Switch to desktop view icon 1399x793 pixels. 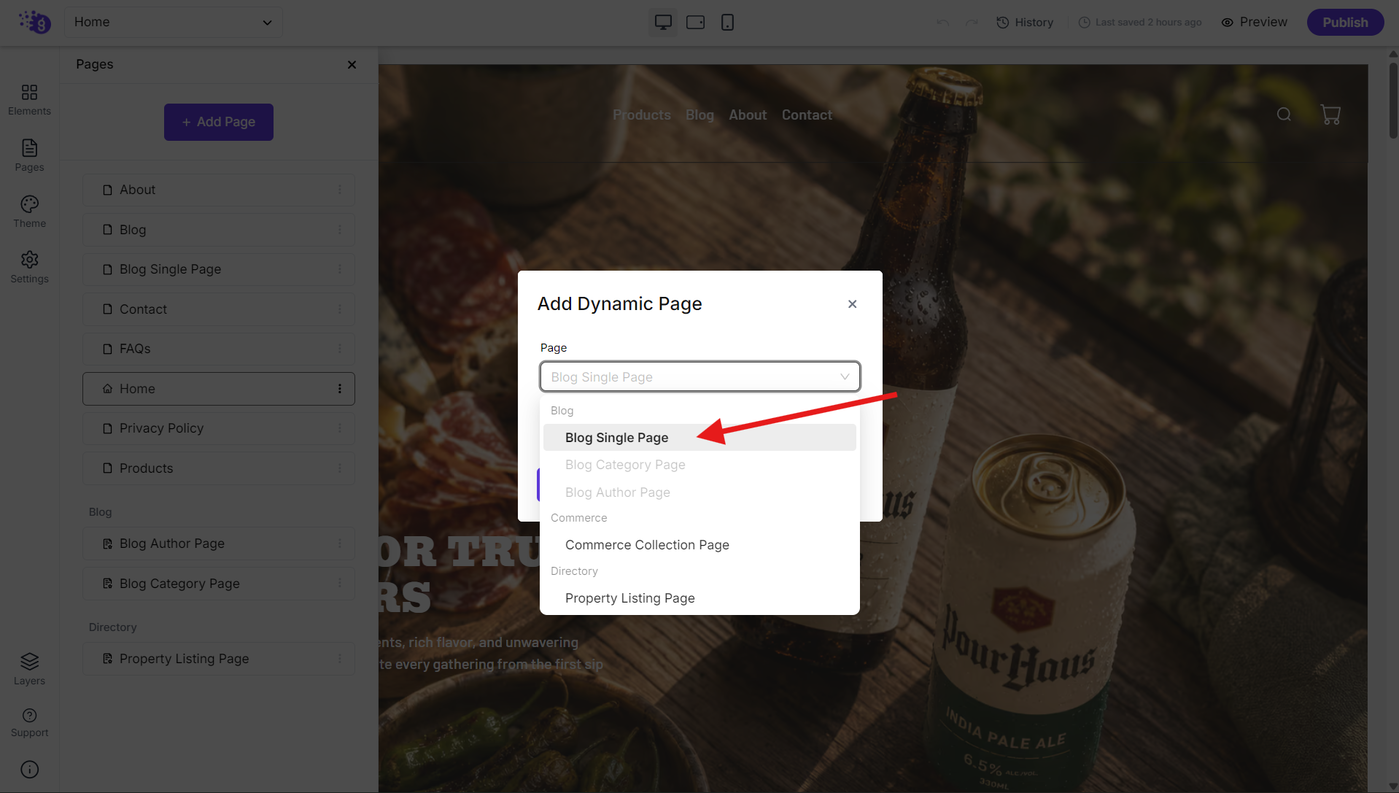click(x=663, y=22)
